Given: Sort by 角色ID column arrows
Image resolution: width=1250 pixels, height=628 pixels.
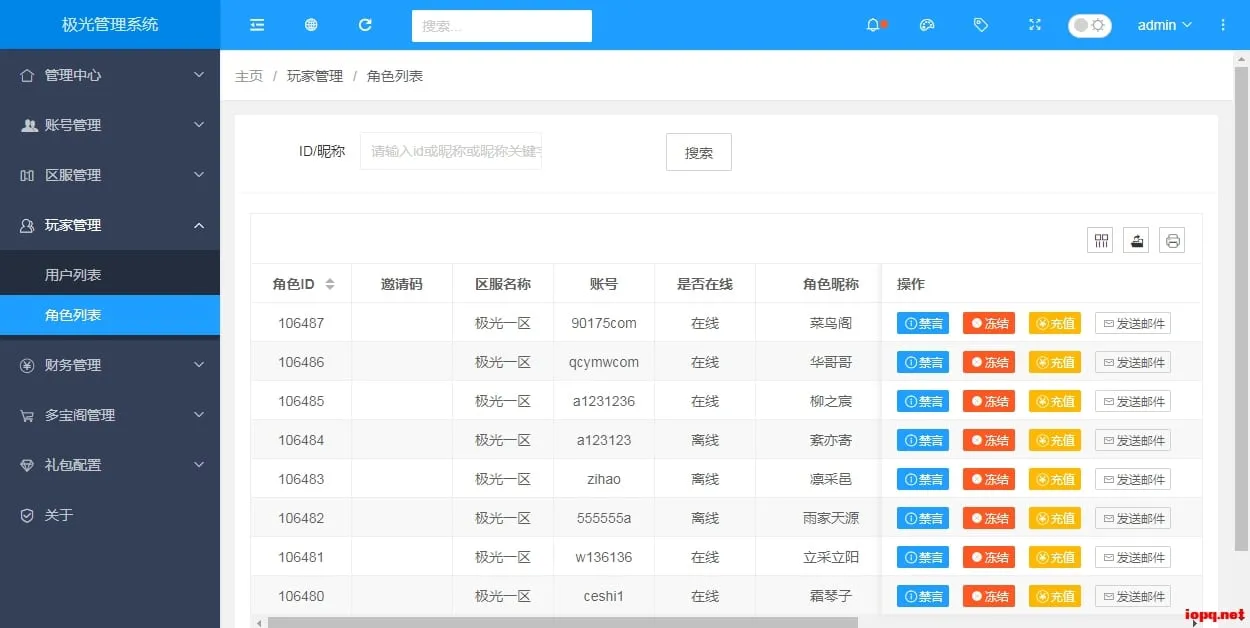Looking at the screenshot, I should point(330,284).
